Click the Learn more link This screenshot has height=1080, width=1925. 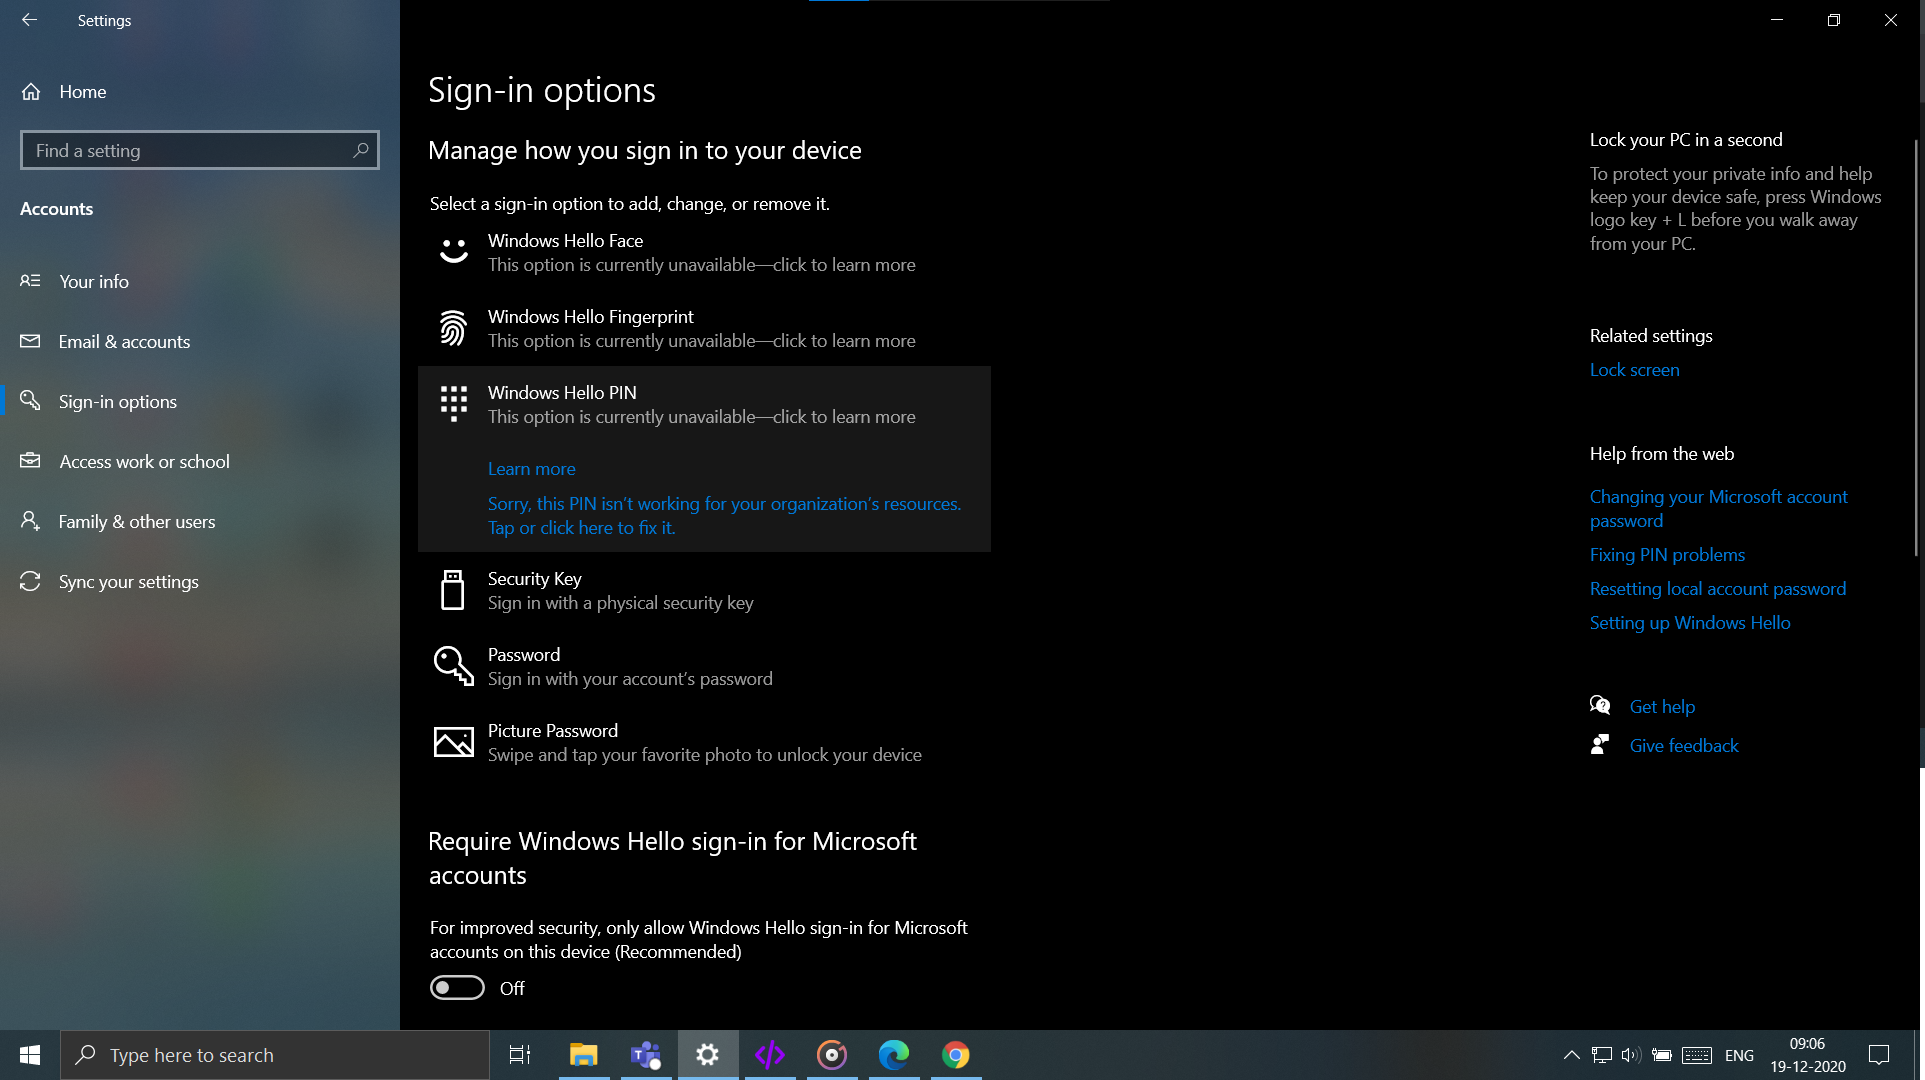pos(531,468)
